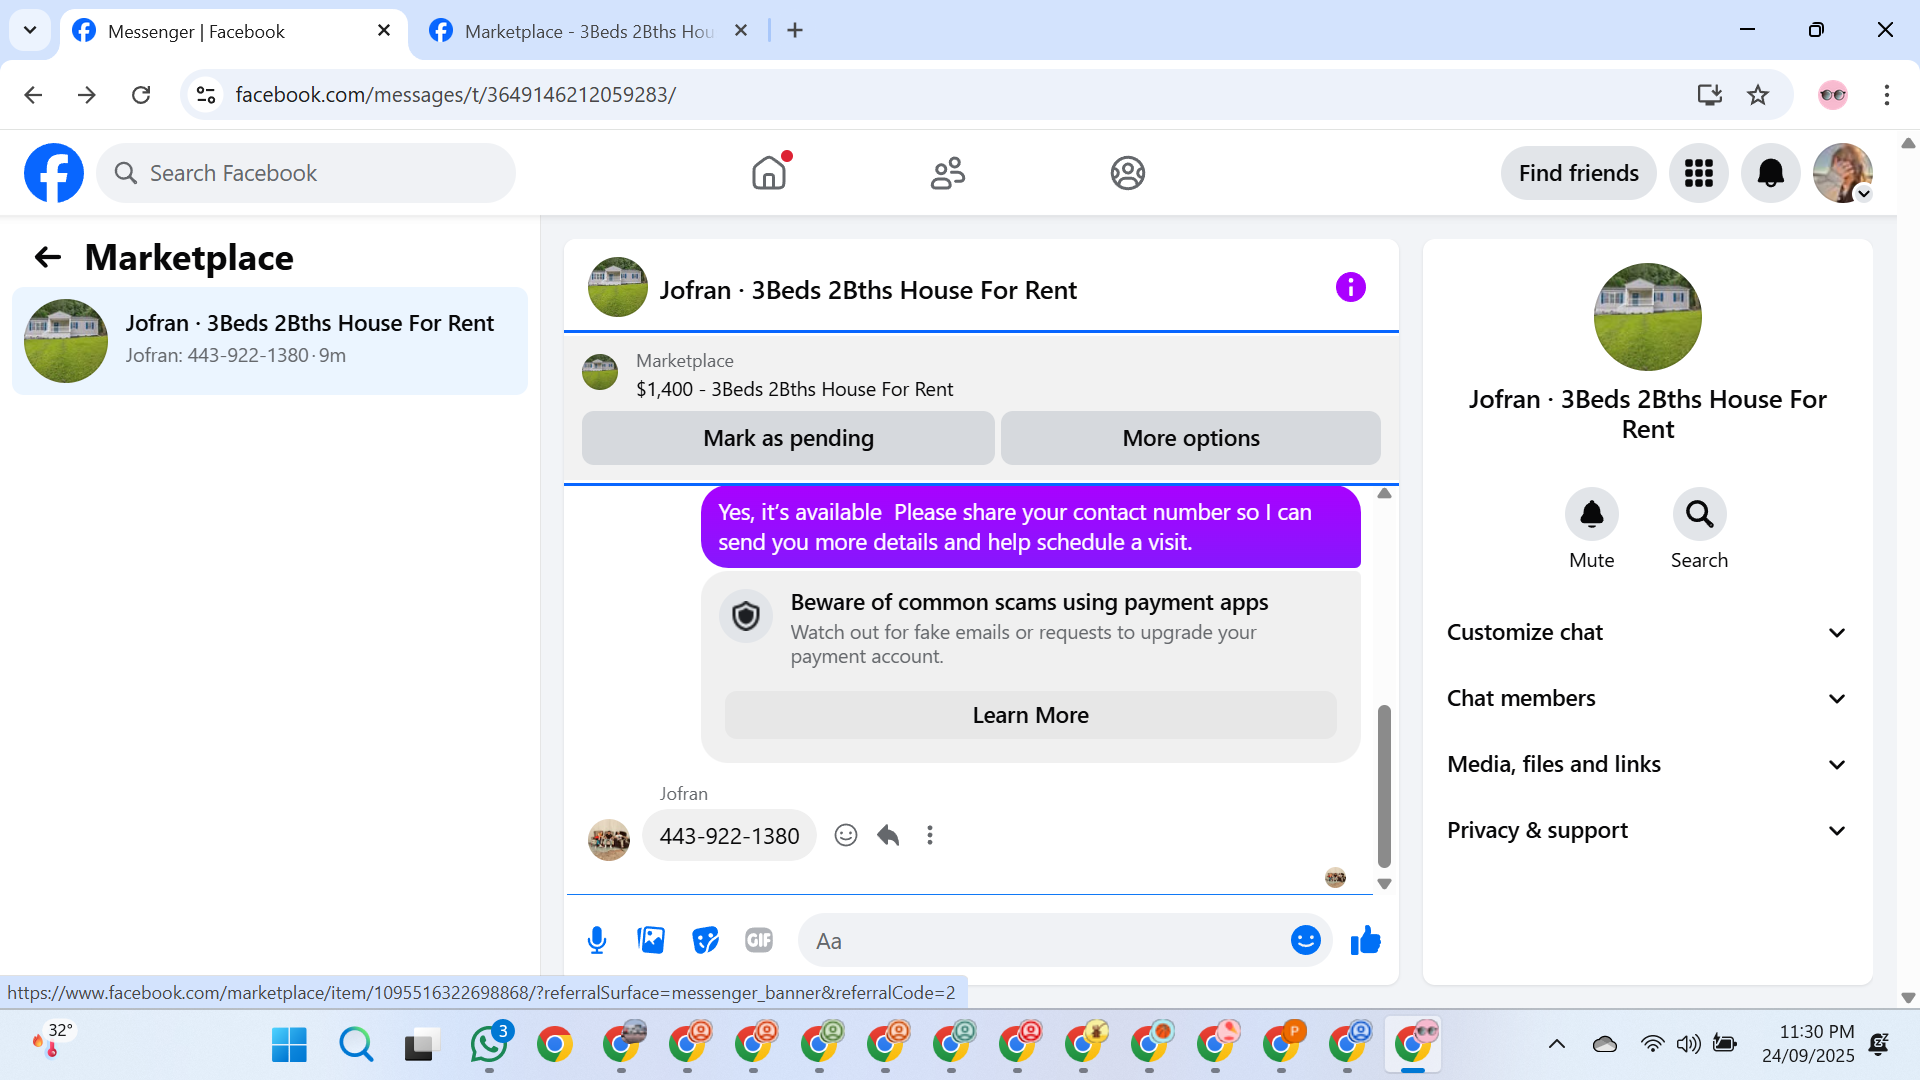Expand the Privacy & support section
1920x1080 pixels.
point(1647,831)
